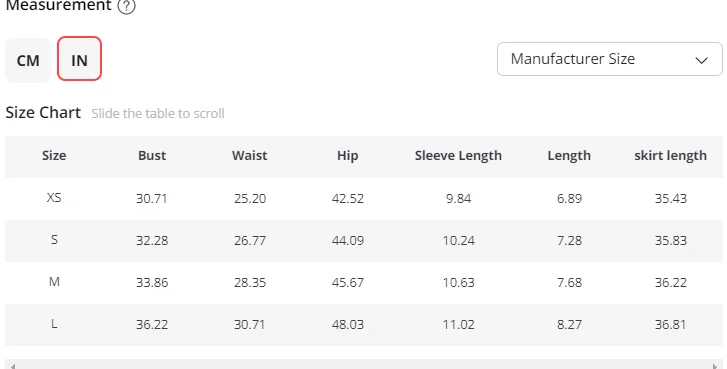Select the S size row label
The width and height of the screenshot is (727, 369).
54,240
